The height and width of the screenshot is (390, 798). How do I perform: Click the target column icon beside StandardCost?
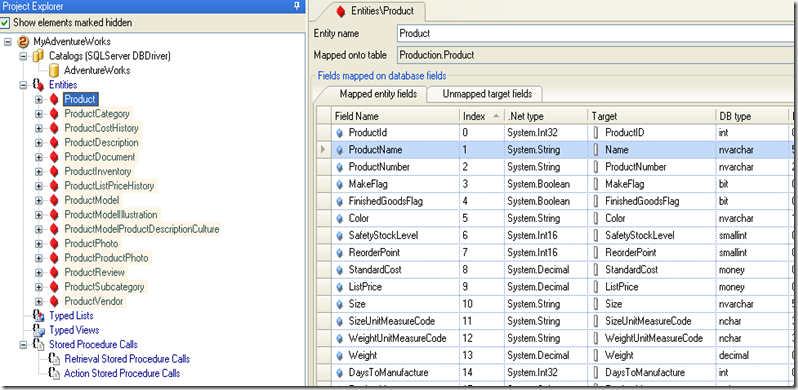(x=596, y=270)
